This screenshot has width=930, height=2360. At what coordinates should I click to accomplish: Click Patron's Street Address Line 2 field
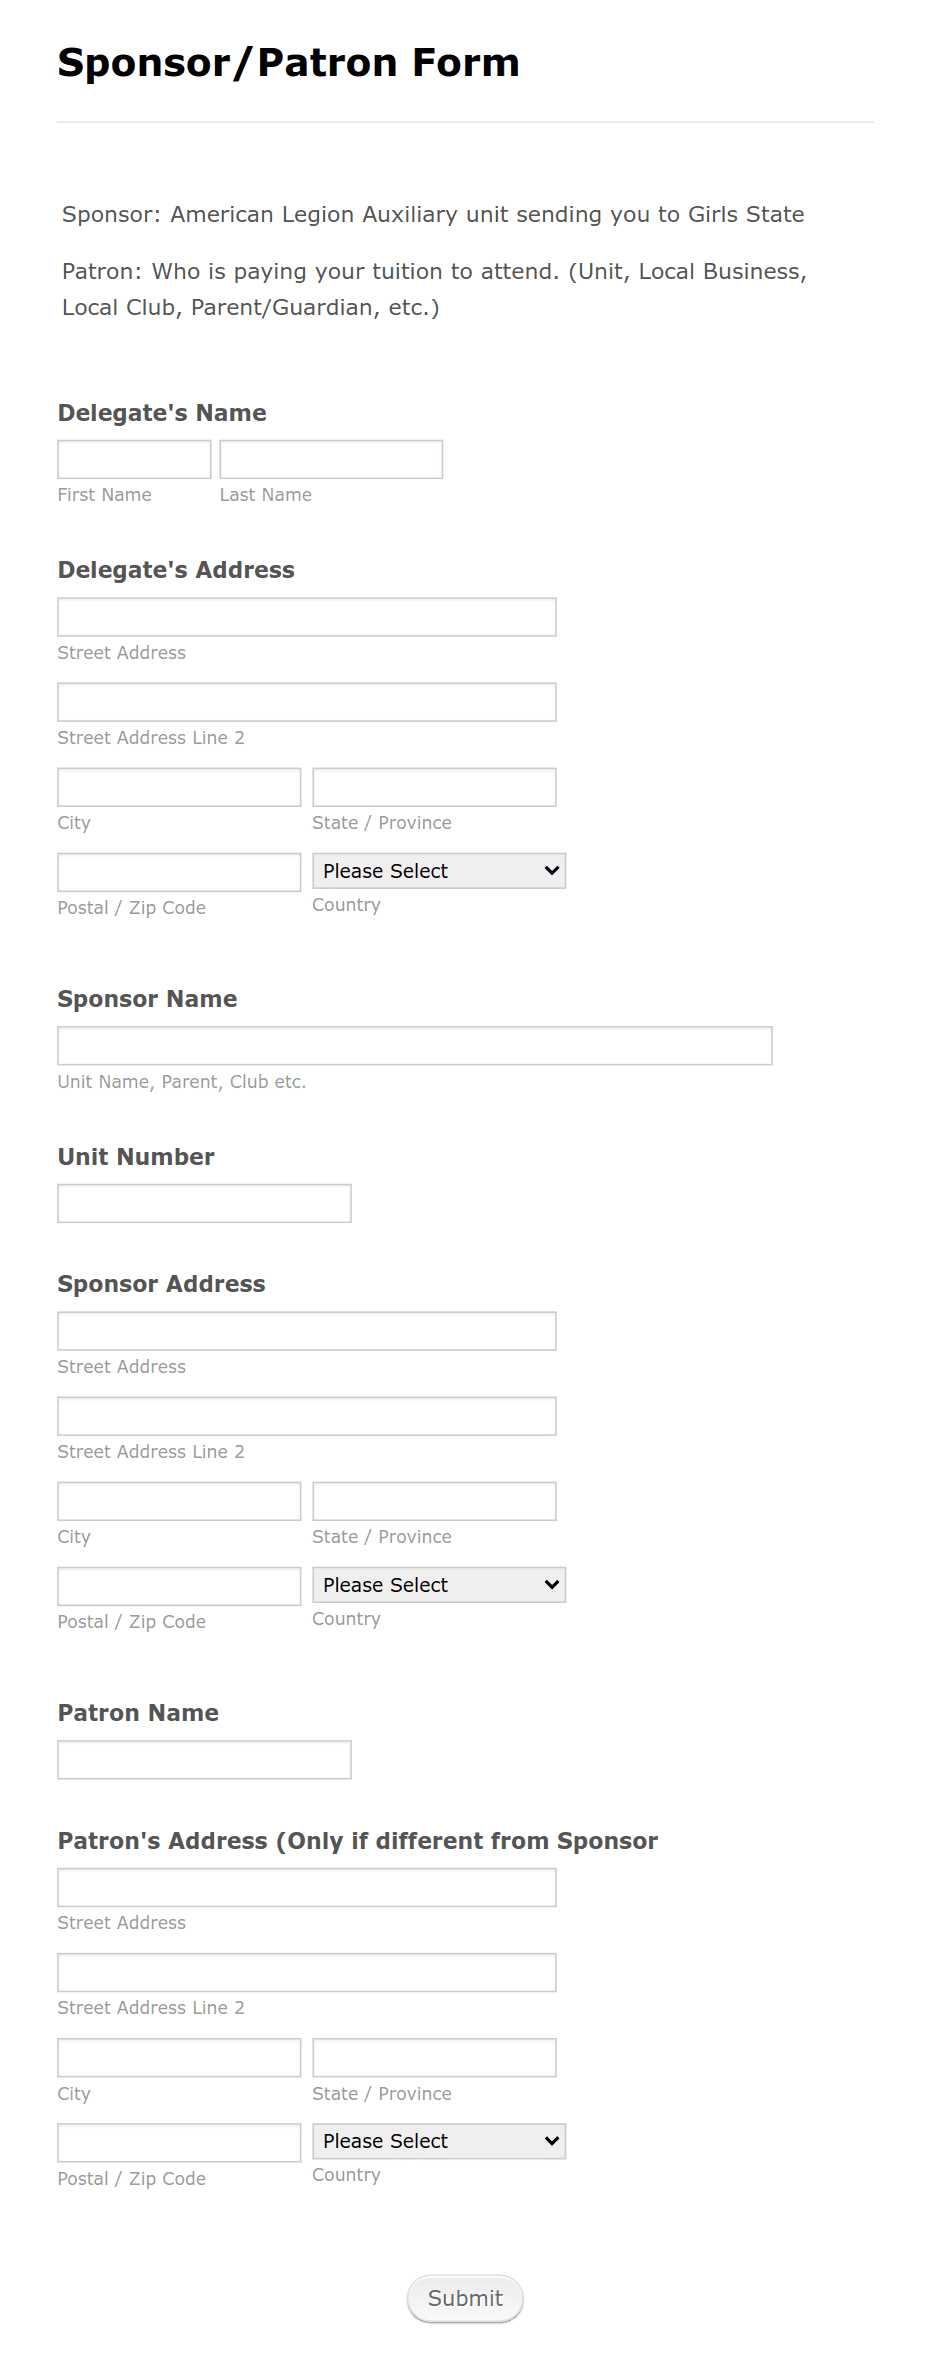point(307,1973)
